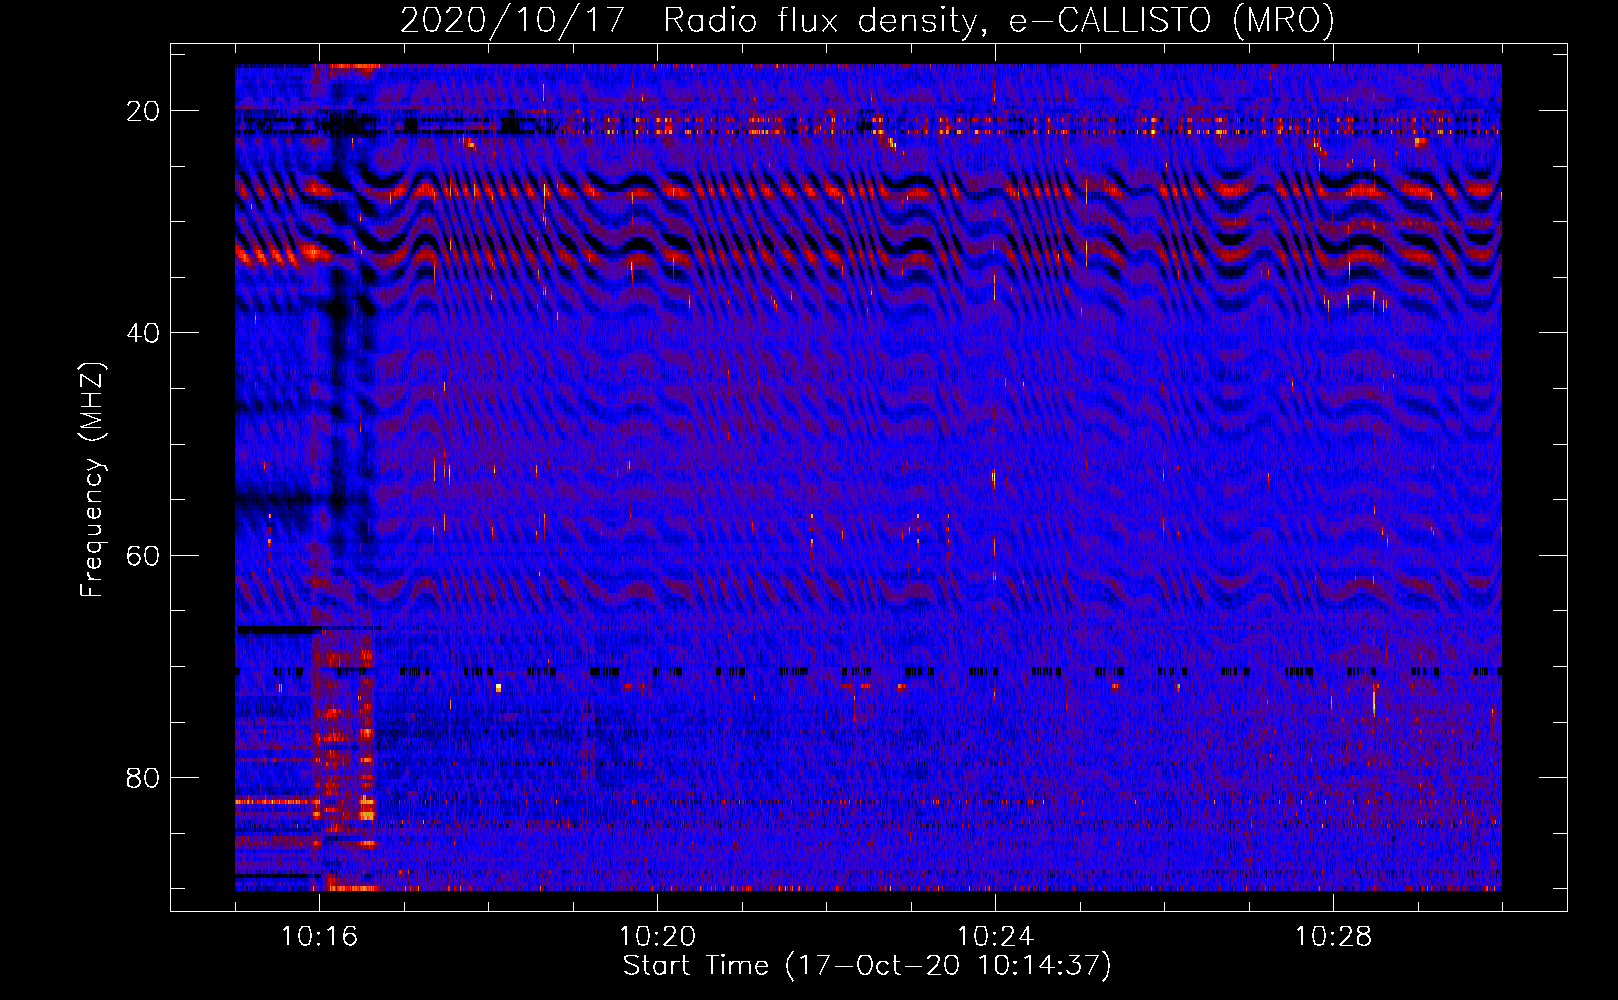Click the "80" frequency tick label
This screenshot has height=1000, width=1618.
[x=144, y=777]
